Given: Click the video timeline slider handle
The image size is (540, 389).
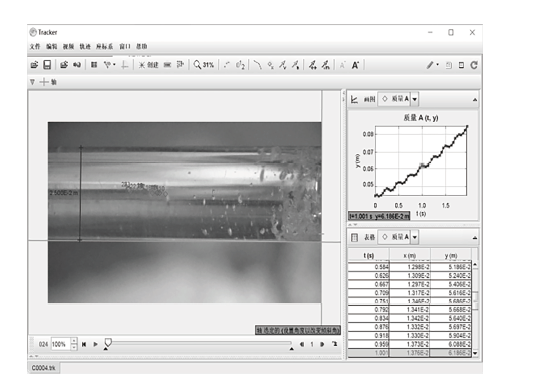Looking at the screenshot, I should (x=108, y=342).
